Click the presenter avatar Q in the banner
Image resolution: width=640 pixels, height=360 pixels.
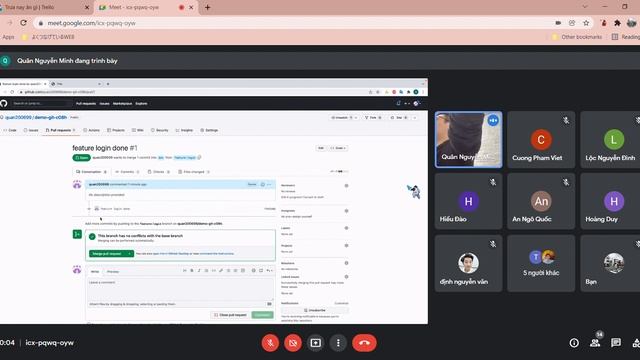(5, 61)
